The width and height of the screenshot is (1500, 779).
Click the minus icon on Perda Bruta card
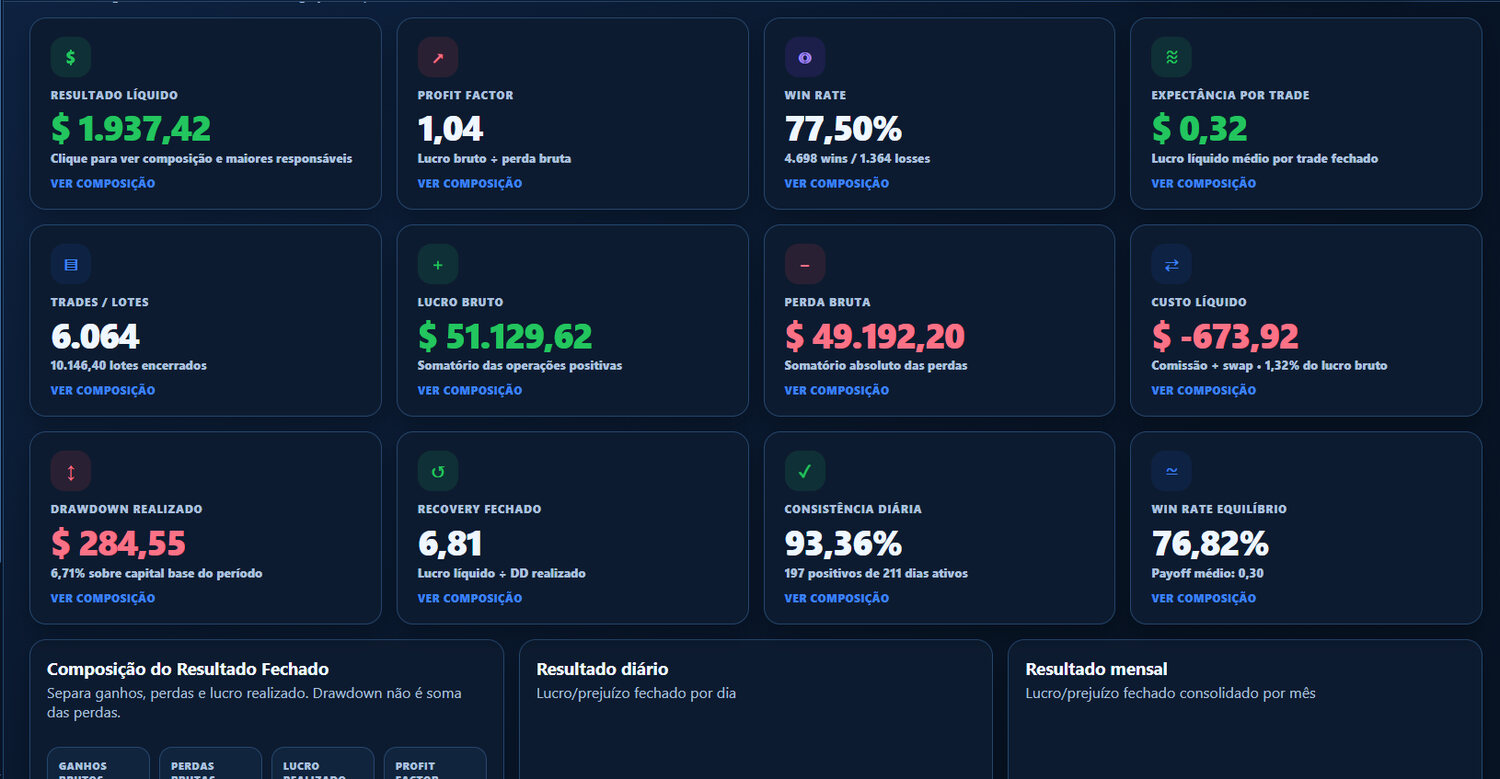coord(805,264)
